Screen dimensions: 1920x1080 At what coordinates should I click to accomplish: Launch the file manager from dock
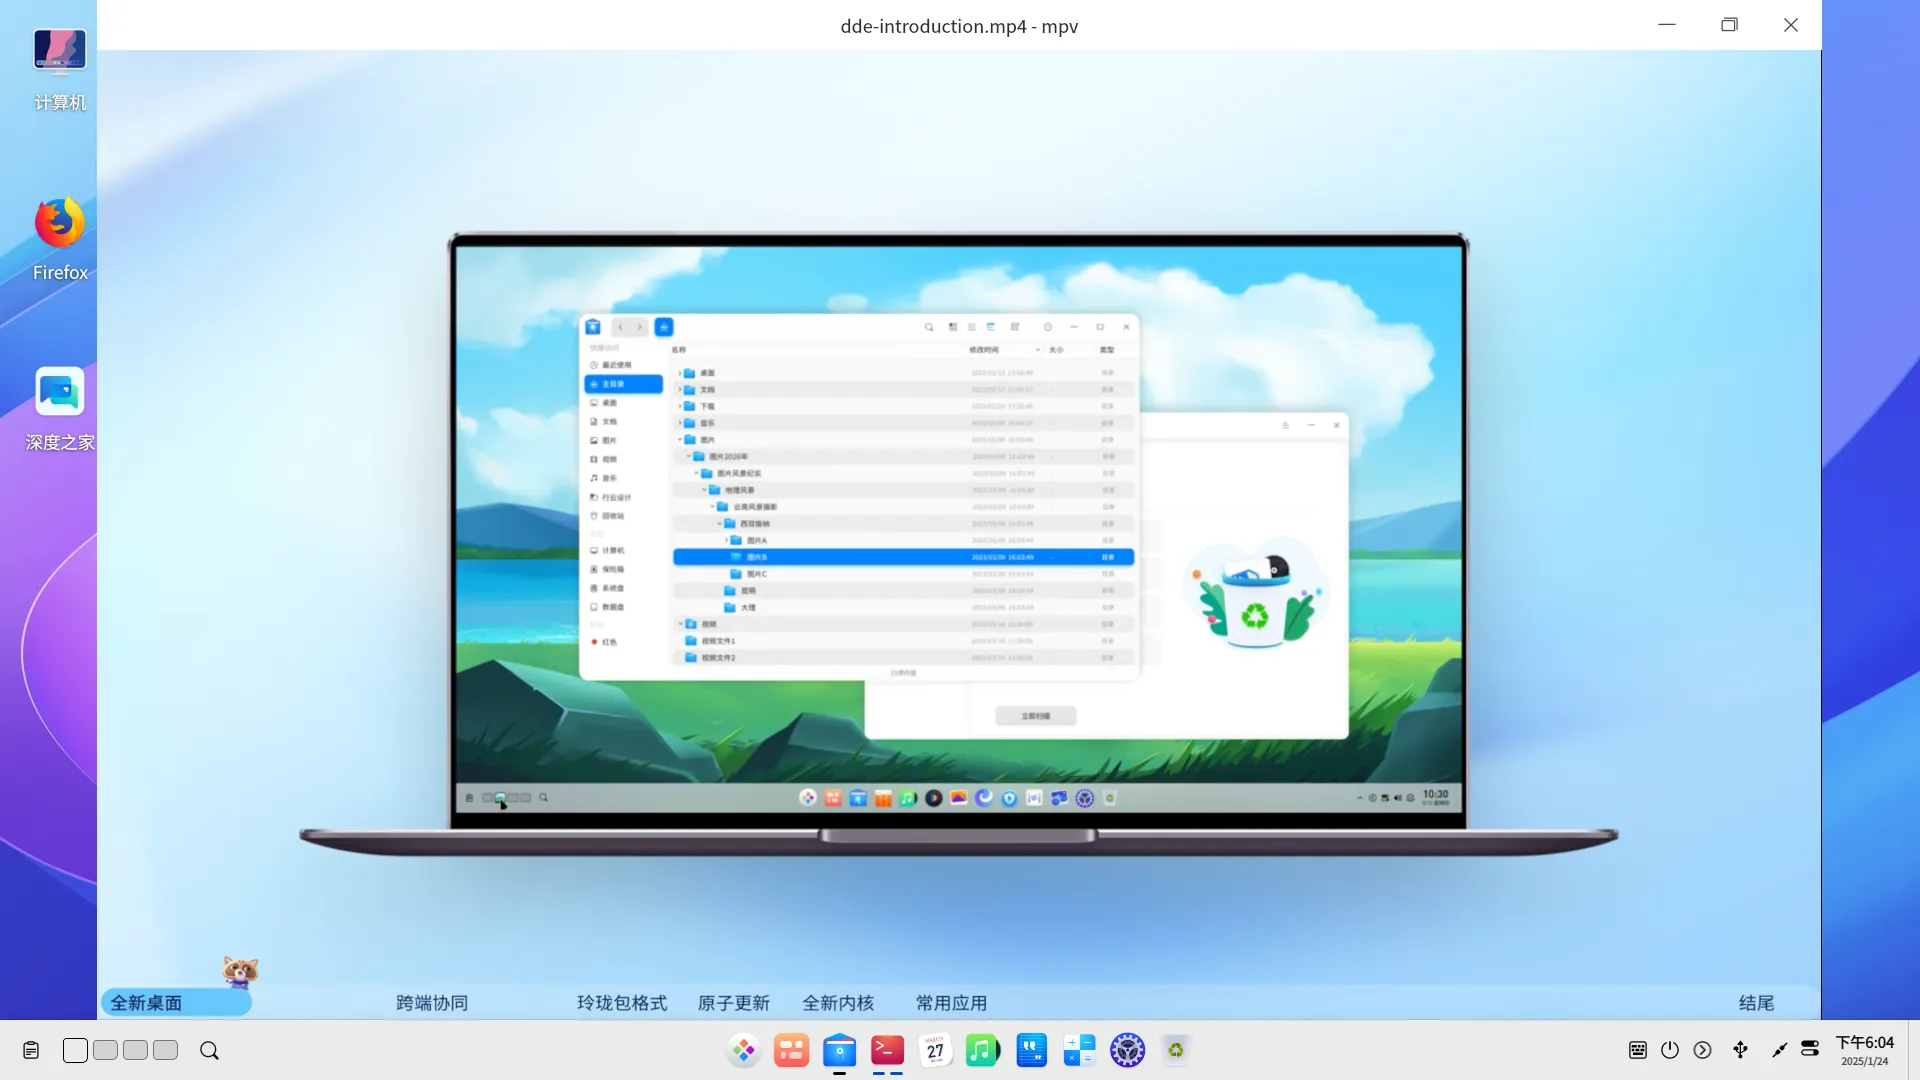click(839, 1050)
